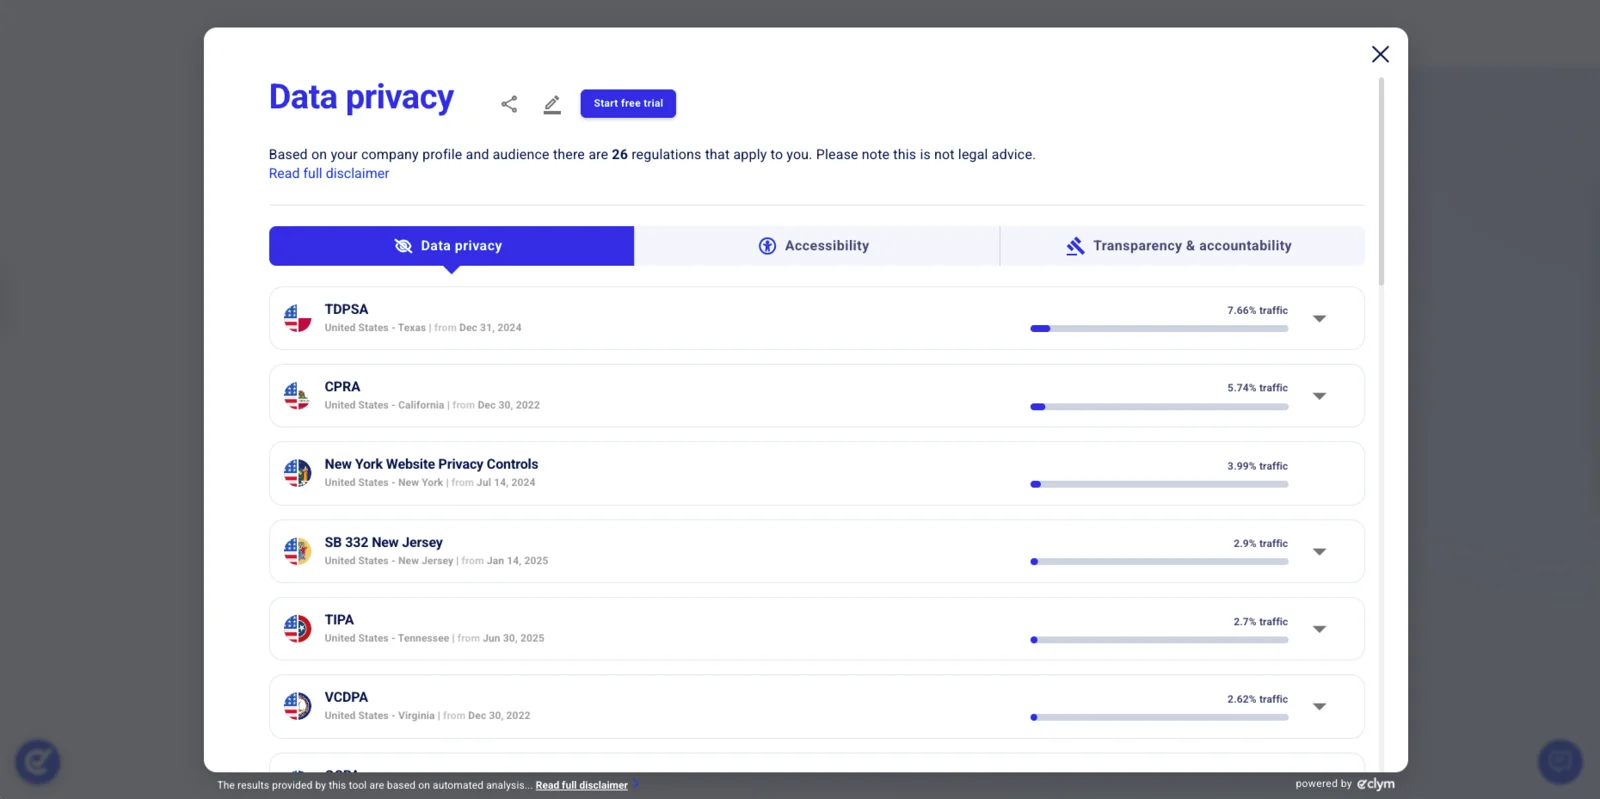Click the CPRA 5.74% traffic bar
Screen dimensions: 1600x799
(1159, 407)
